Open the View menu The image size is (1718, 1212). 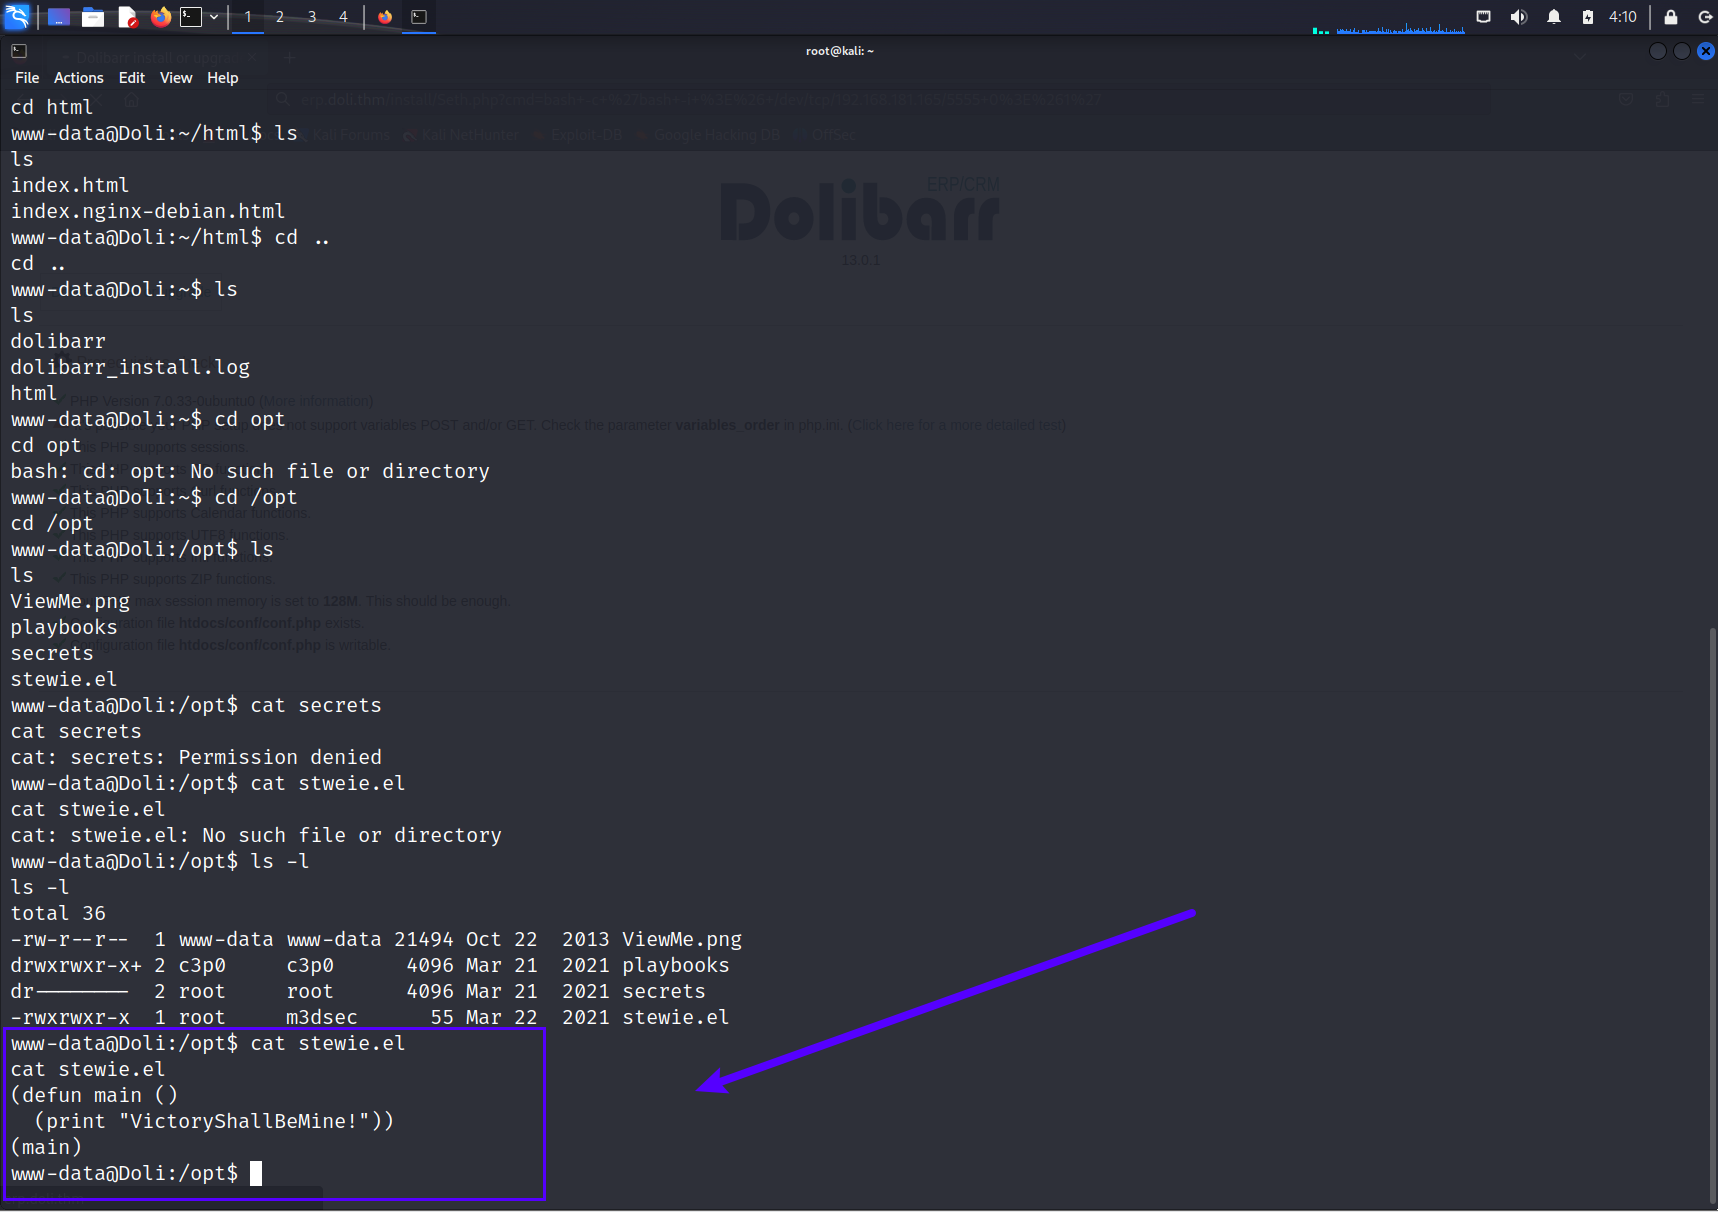(x=176, y=78)
